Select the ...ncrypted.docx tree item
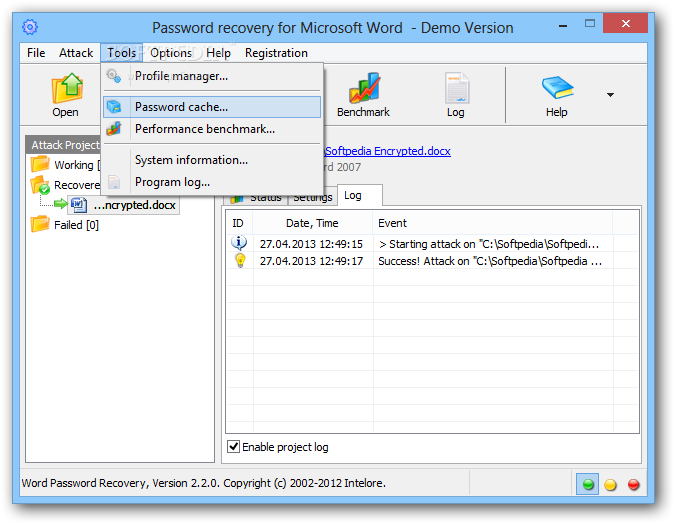This screenshot has width=675, height=524. click(x=124, y=205)
